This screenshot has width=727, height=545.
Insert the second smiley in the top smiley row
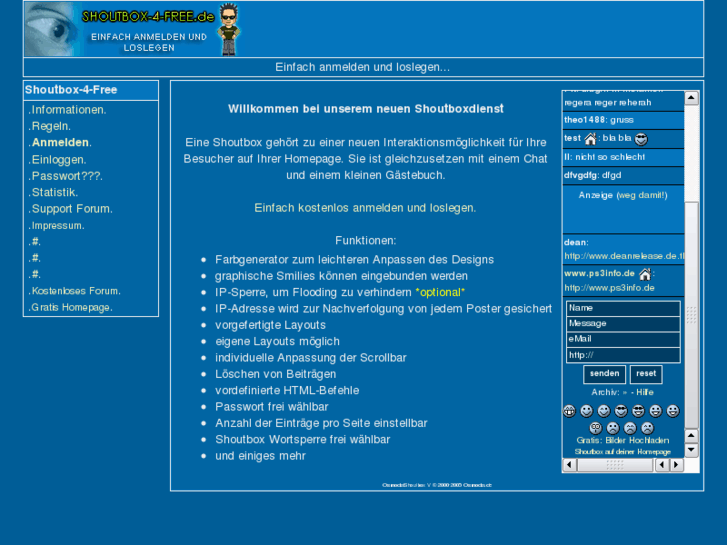(587, 411)
